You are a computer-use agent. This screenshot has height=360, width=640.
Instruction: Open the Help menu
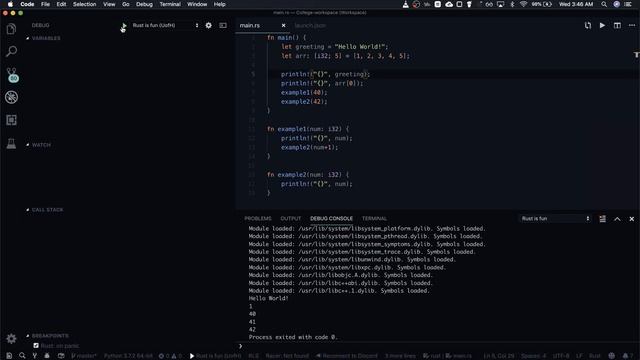(220, 4)
